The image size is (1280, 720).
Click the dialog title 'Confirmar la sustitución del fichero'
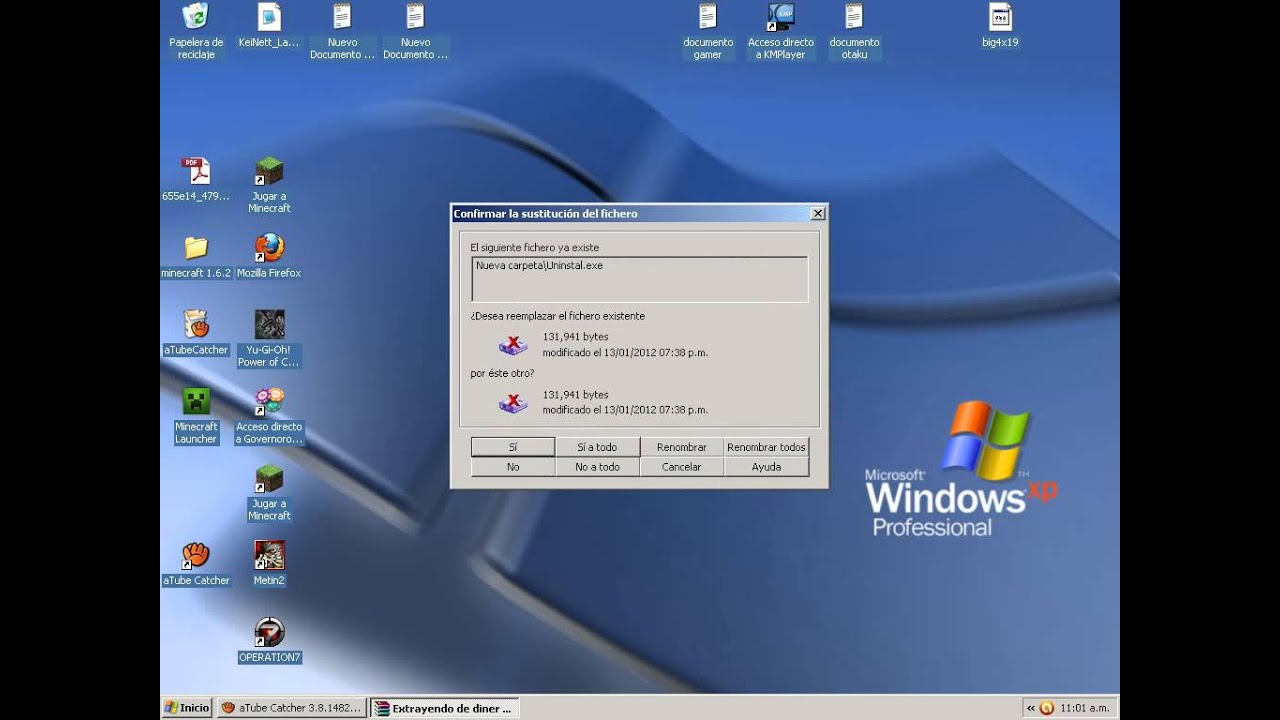tap(545, 214)
